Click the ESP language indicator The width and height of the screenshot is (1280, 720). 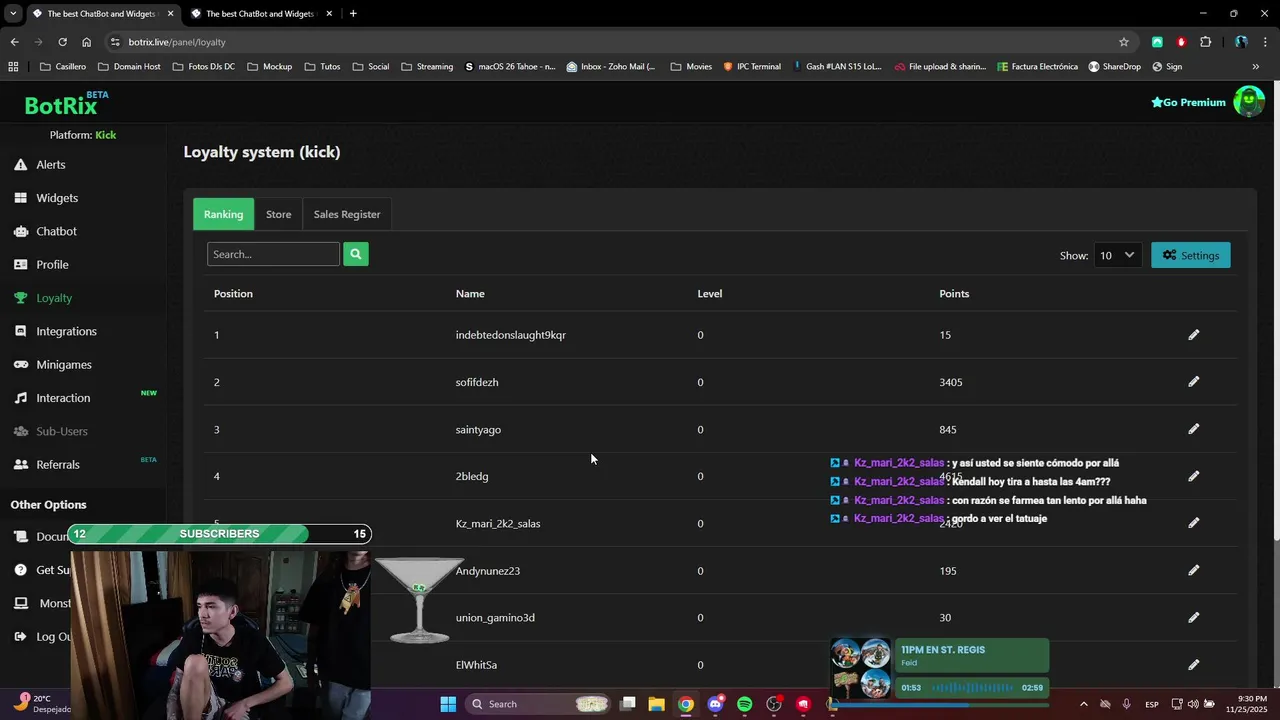tap(1152, 705)
